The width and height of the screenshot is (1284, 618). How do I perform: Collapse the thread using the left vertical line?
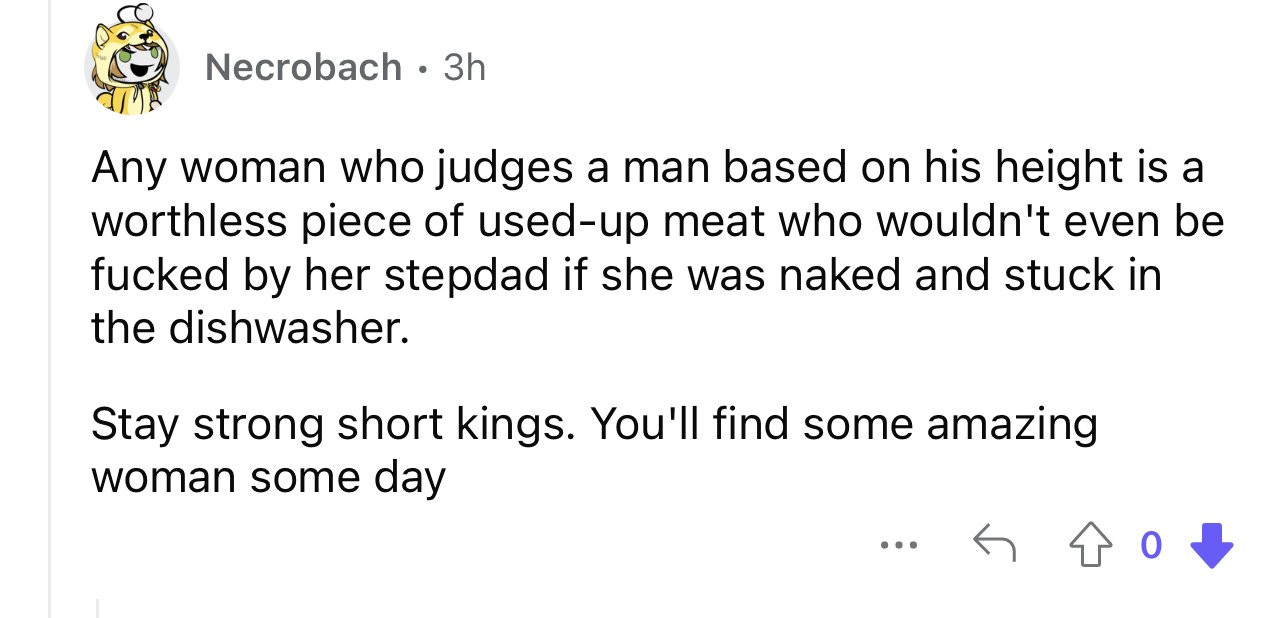tap(50, 309)
